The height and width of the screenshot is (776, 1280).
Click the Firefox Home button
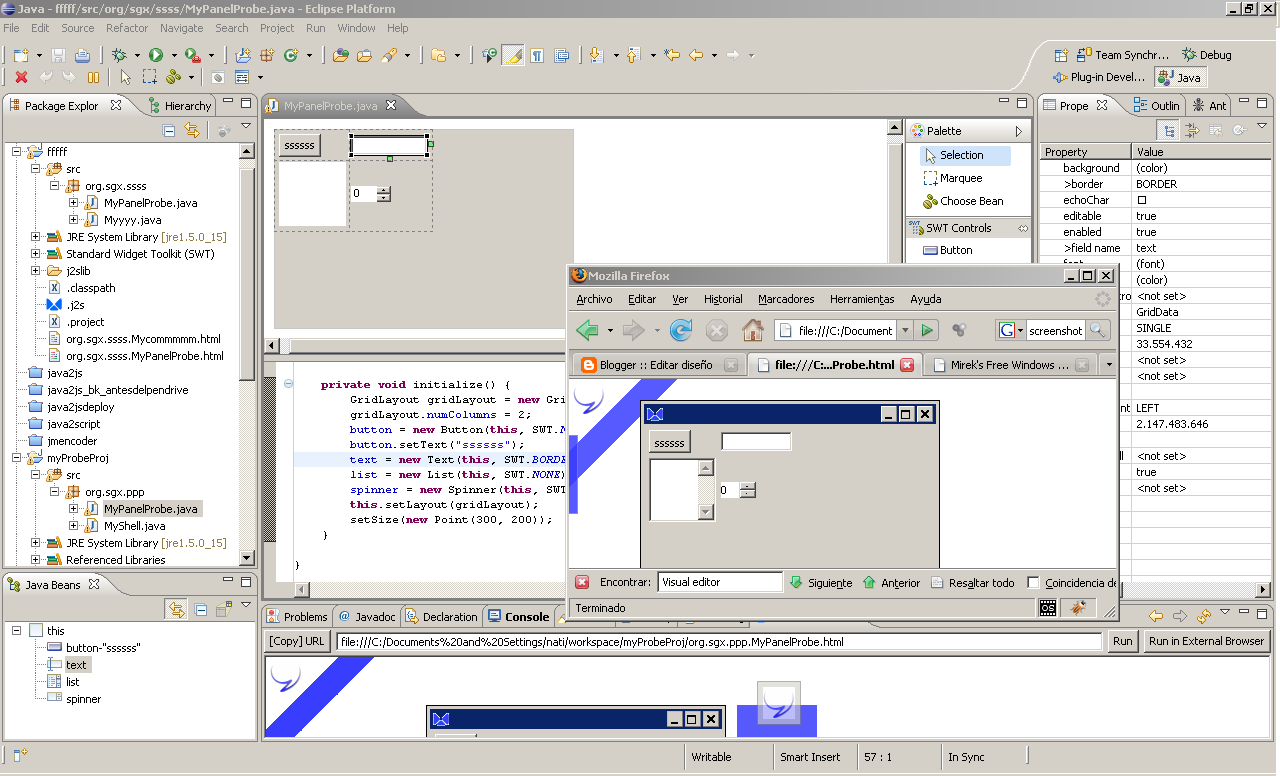point(753,330)
